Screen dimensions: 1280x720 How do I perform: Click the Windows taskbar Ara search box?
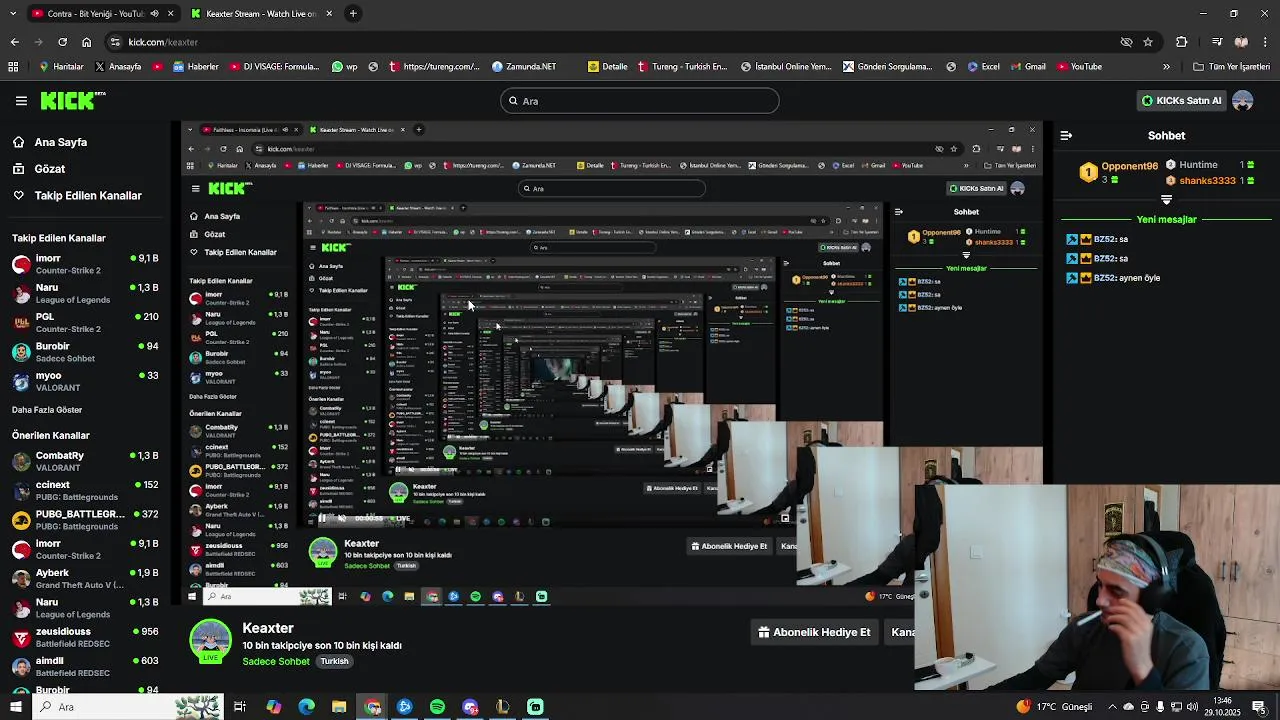(127, 707)
